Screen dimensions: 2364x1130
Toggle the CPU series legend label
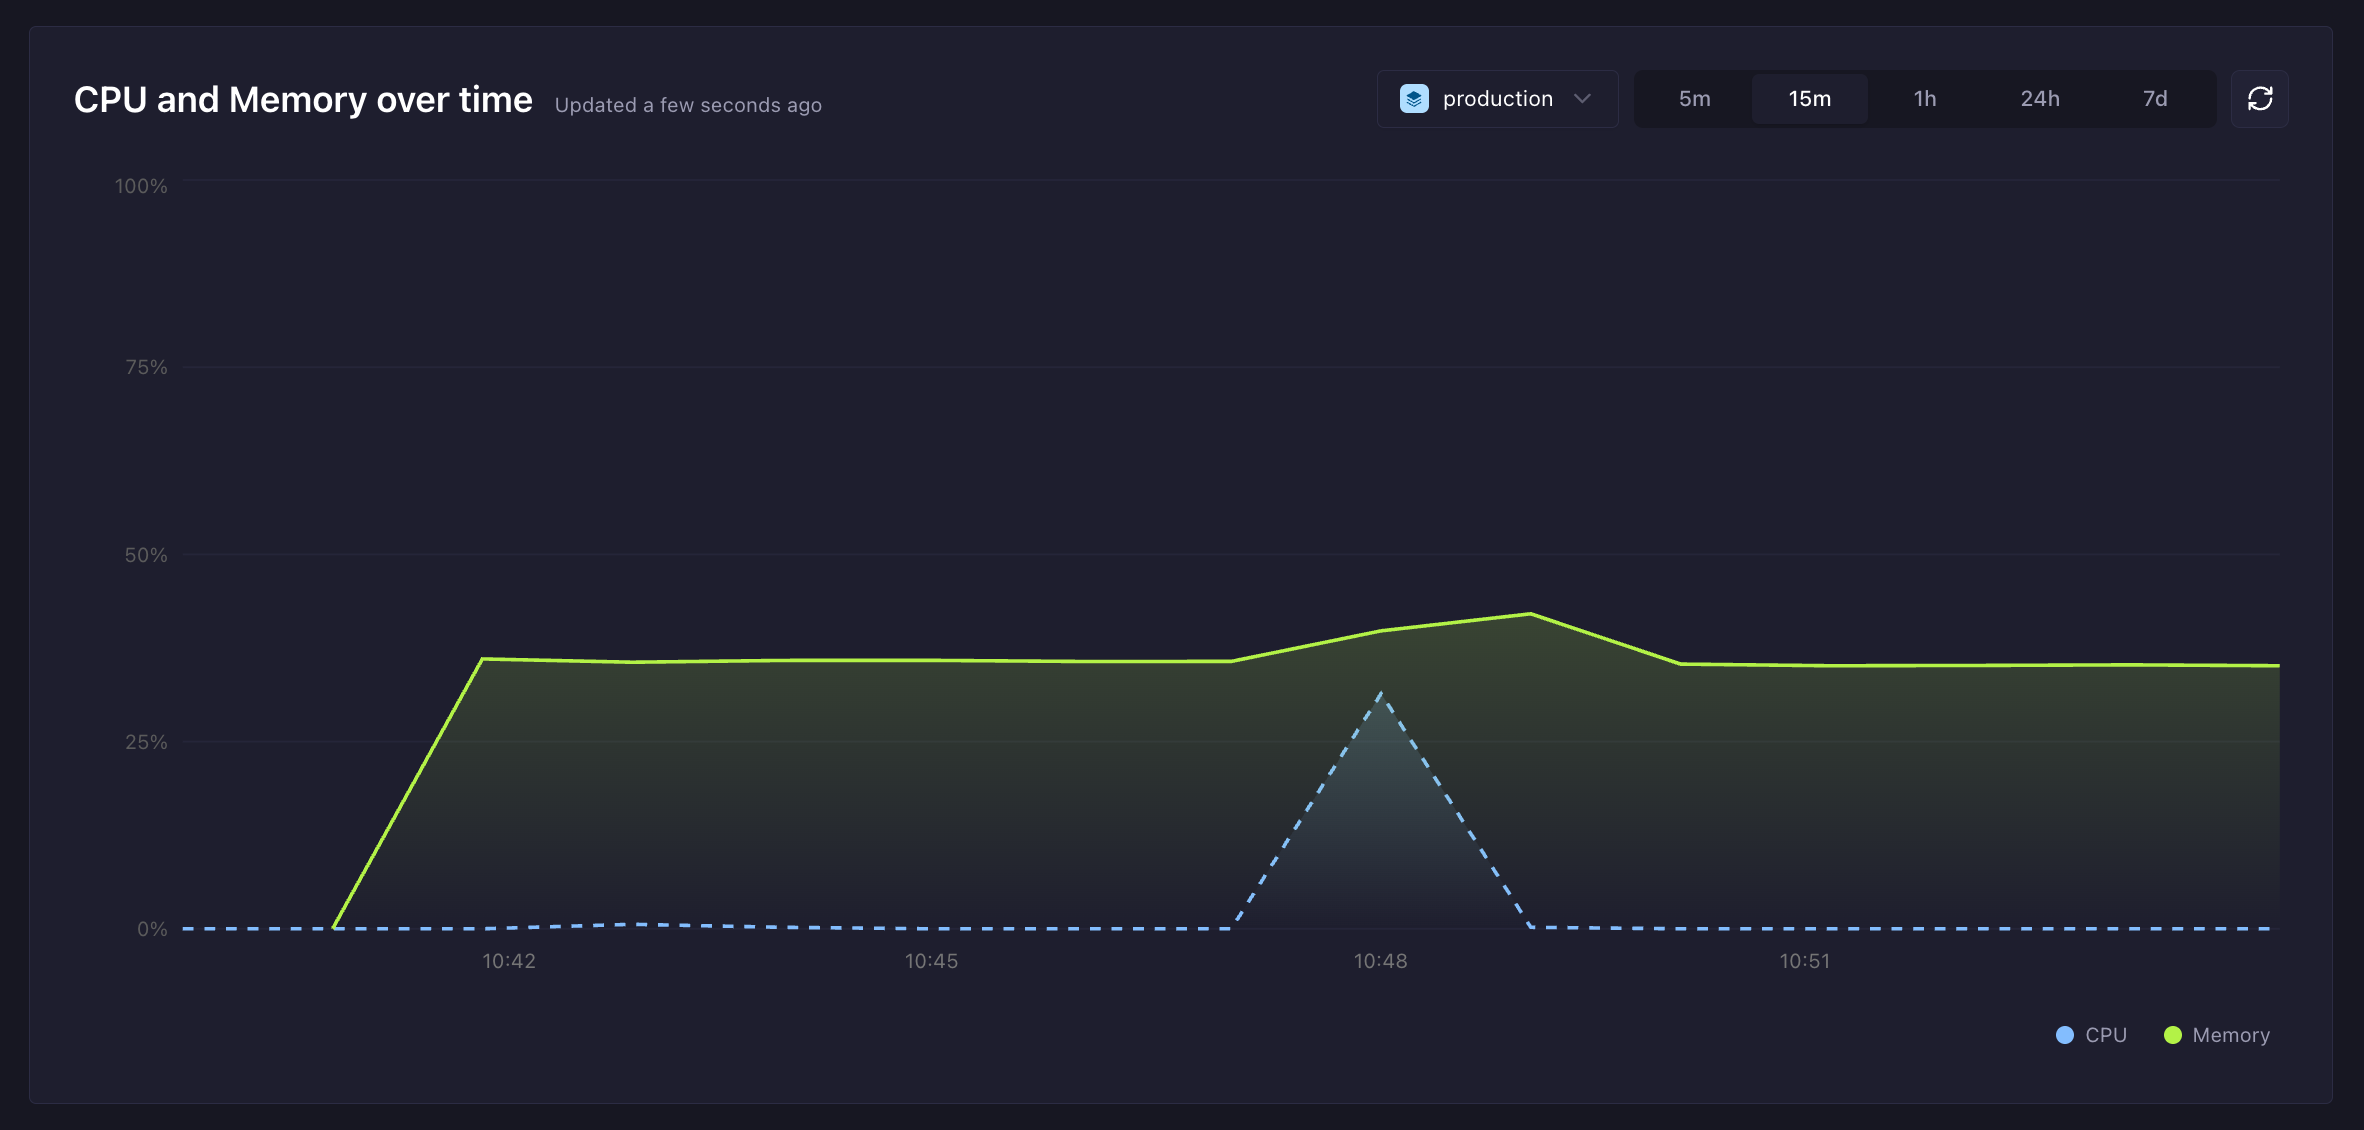click(x=2106, y=1035)
